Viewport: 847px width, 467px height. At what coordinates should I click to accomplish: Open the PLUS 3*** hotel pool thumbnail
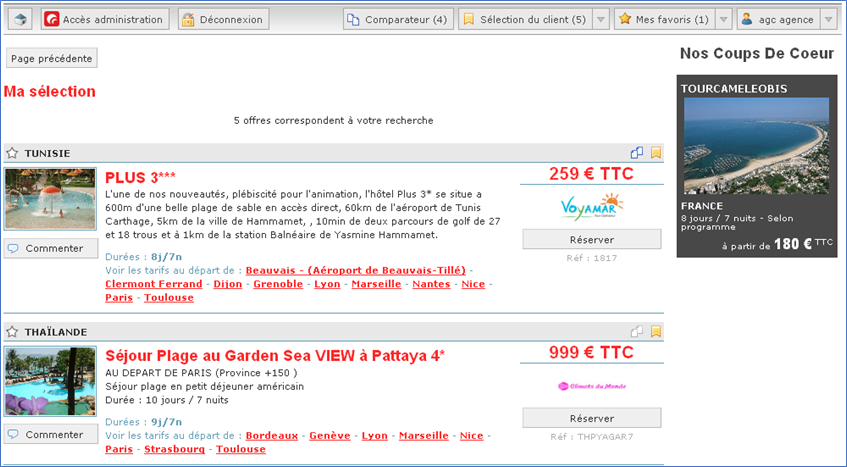(50, 200)
